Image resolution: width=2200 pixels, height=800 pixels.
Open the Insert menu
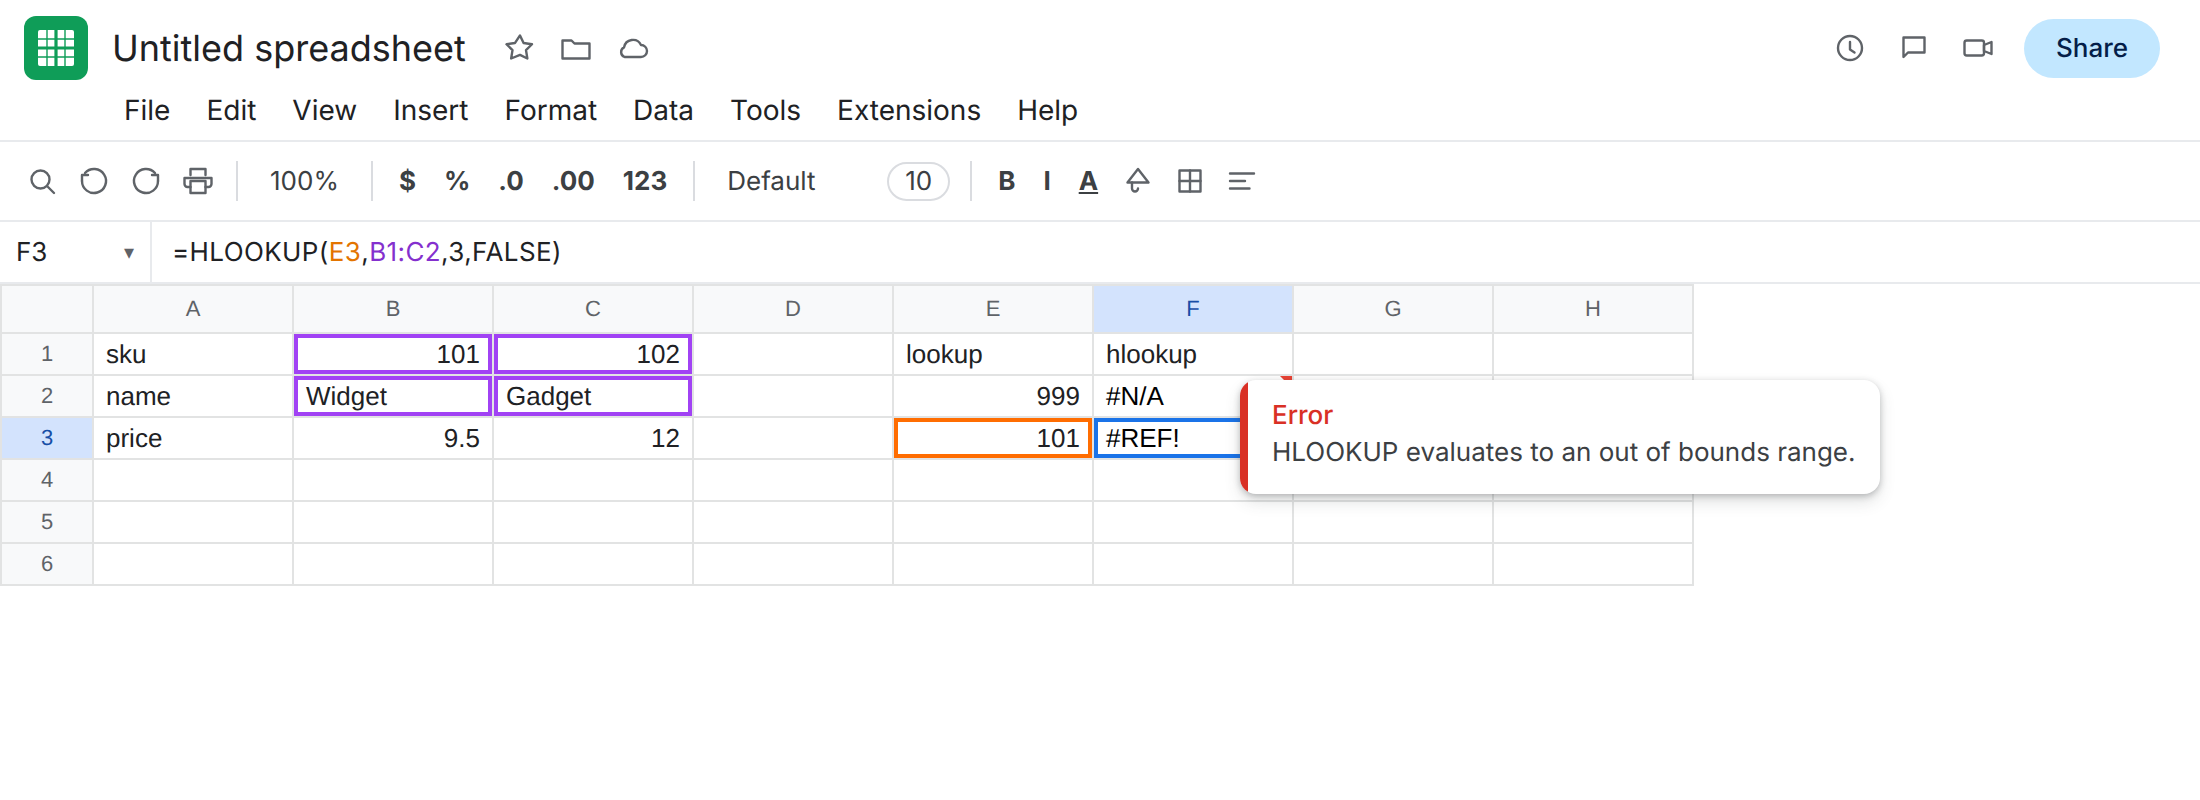click(430, 110)
